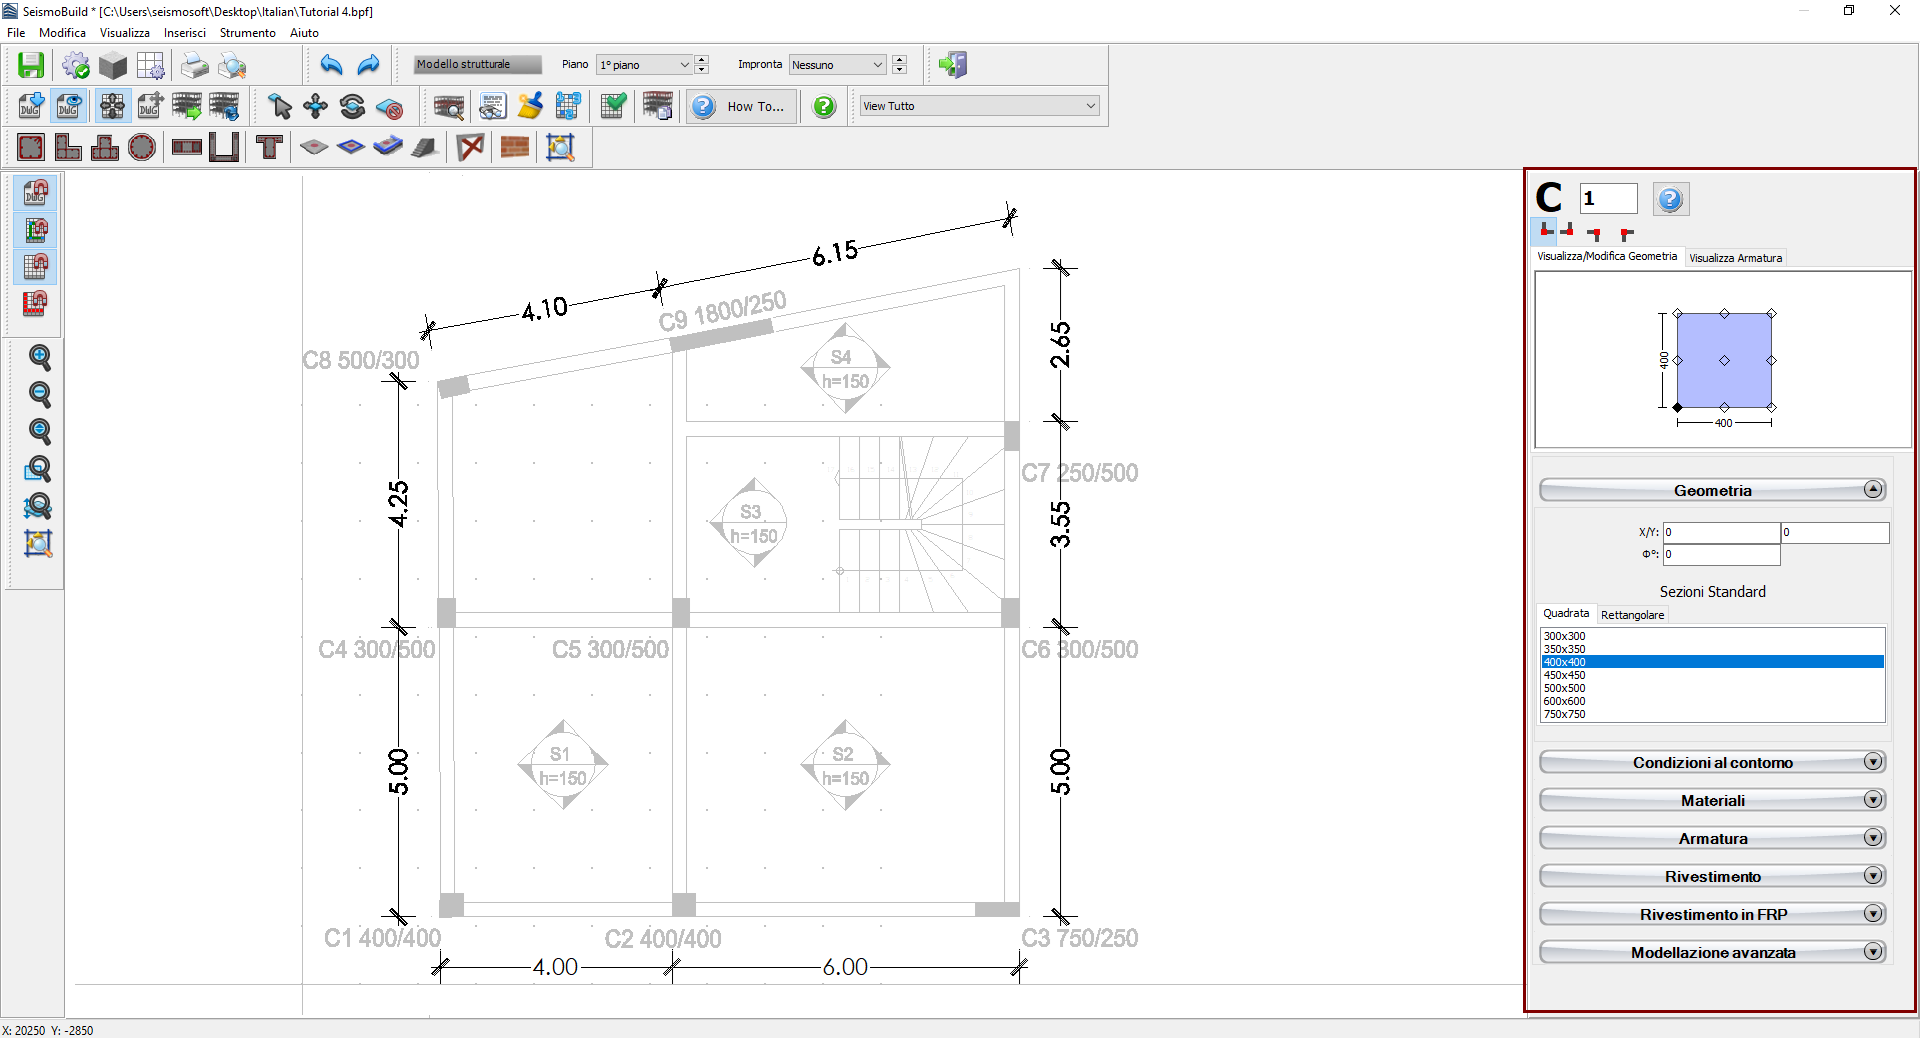
Task: Select the L-shaped column section tool
Action: point(68,148)
